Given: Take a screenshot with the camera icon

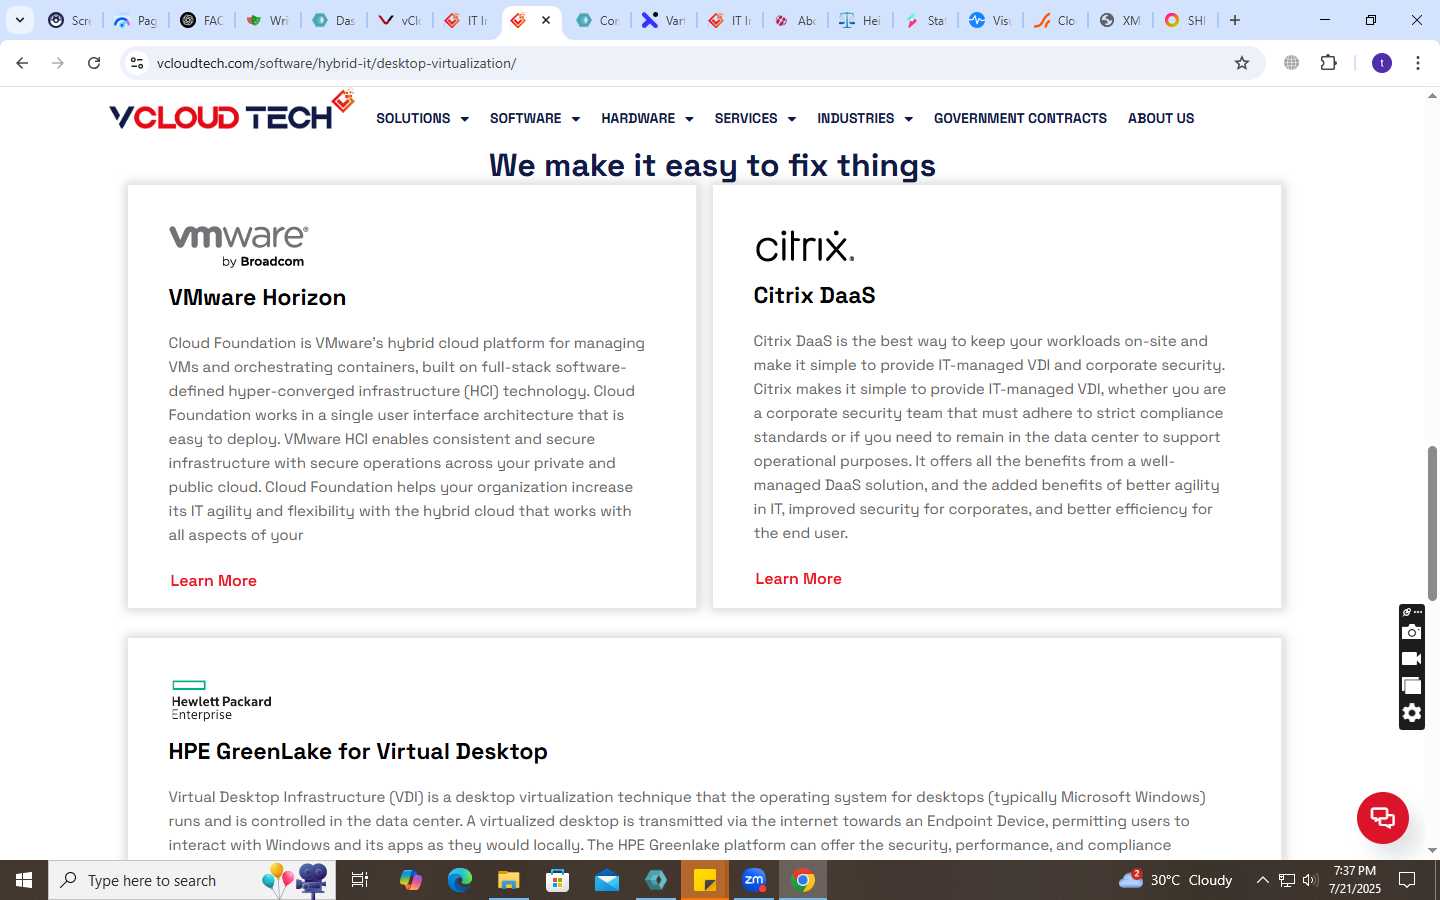Looking at the screenshot, I should coord(1411,632).
